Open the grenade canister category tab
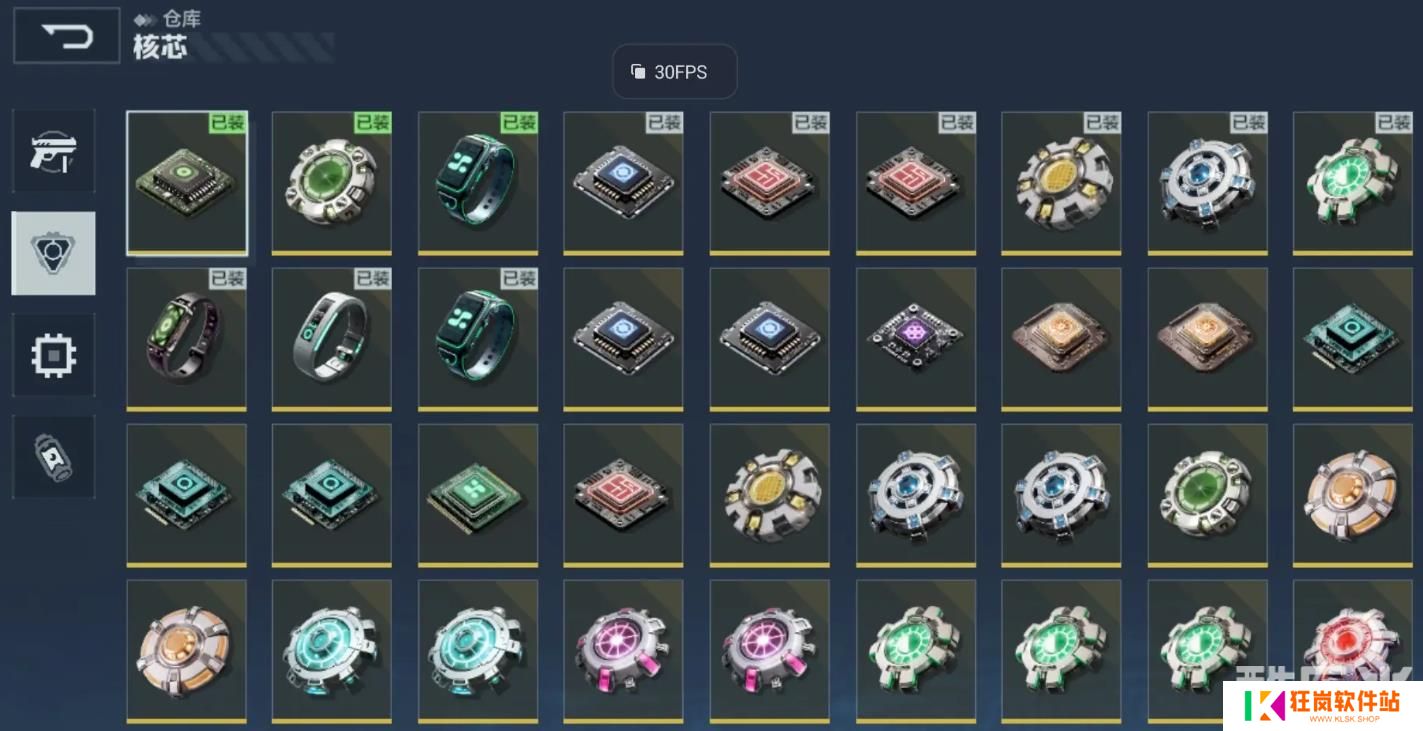Viewport: 1423px width, 731px height. (x=54, y=457)
